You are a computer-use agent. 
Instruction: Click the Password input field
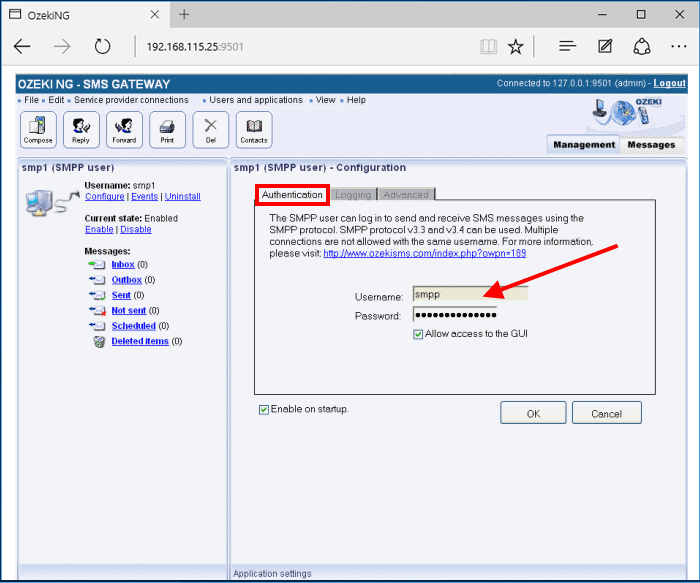(x=454, y=315)
